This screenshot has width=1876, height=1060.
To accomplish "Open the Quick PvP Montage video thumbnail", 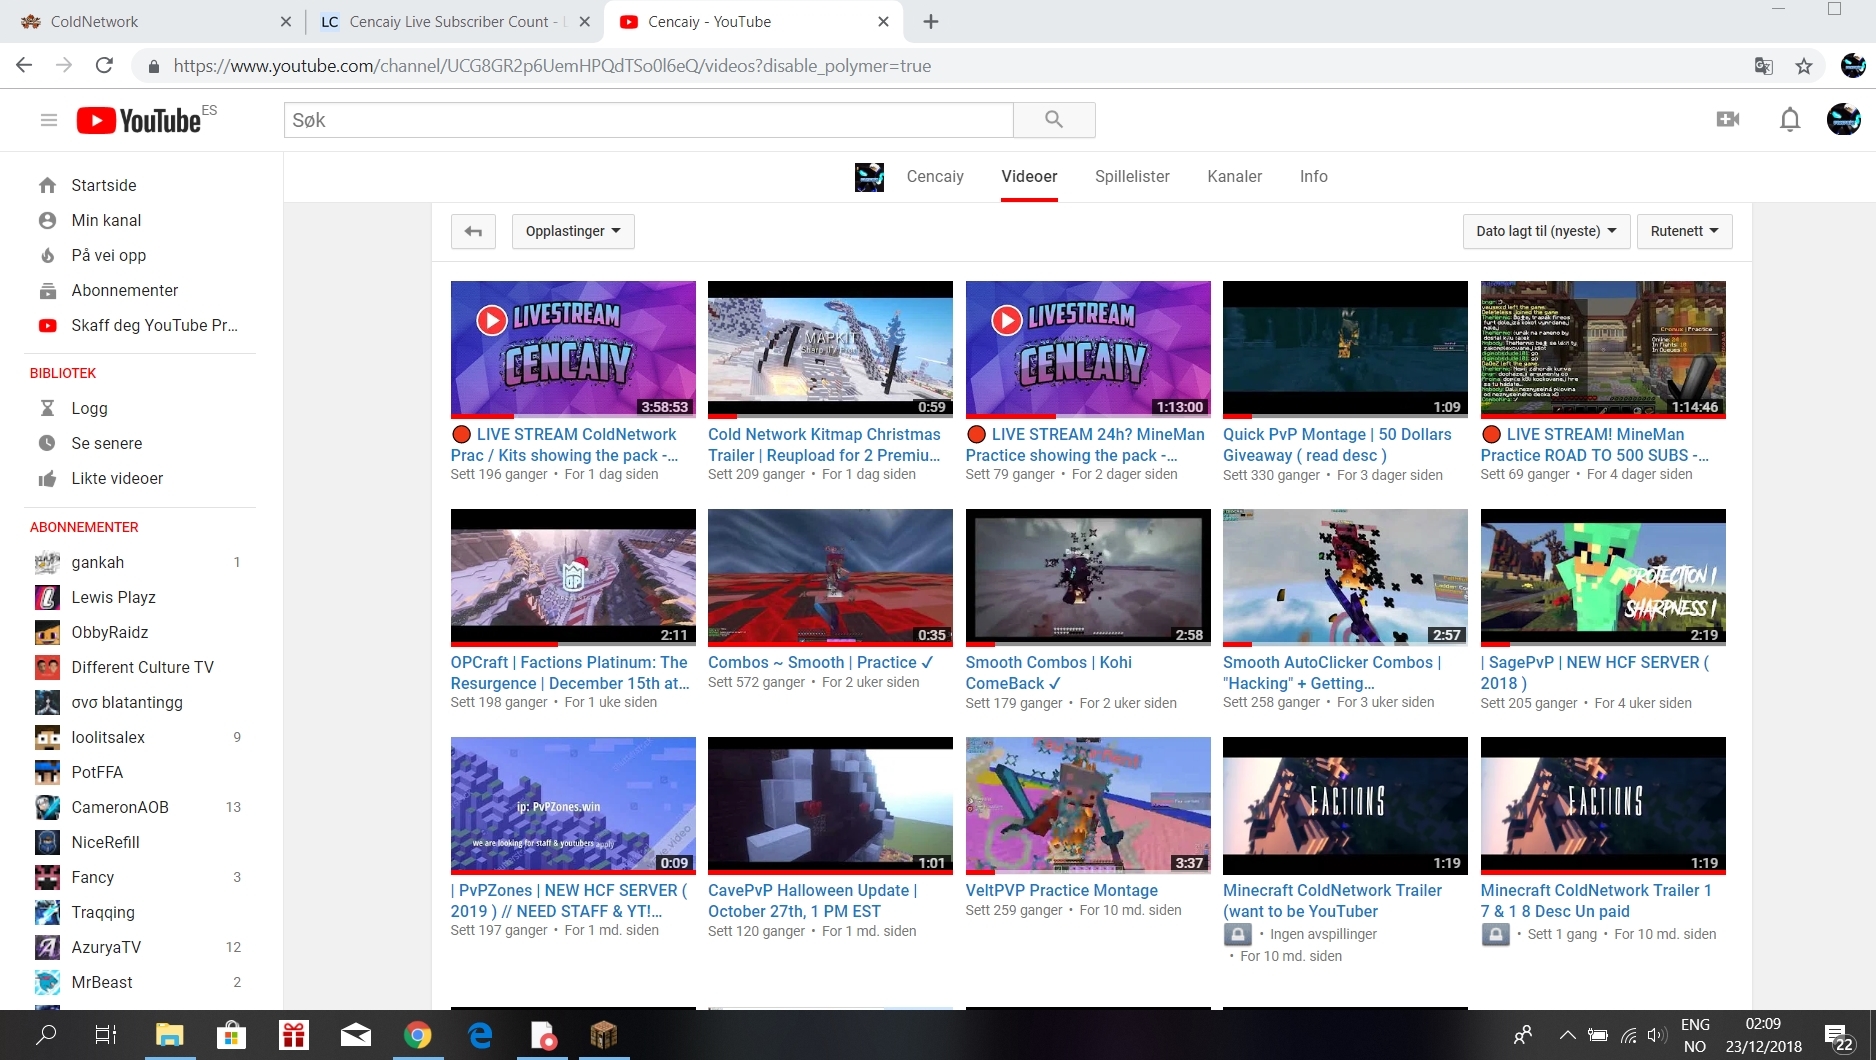I will 1345,349.
